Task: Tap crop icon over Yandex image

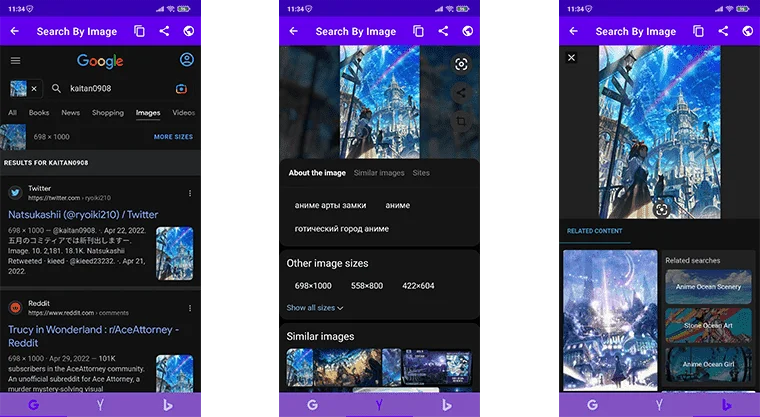Action: pos(461,121)
